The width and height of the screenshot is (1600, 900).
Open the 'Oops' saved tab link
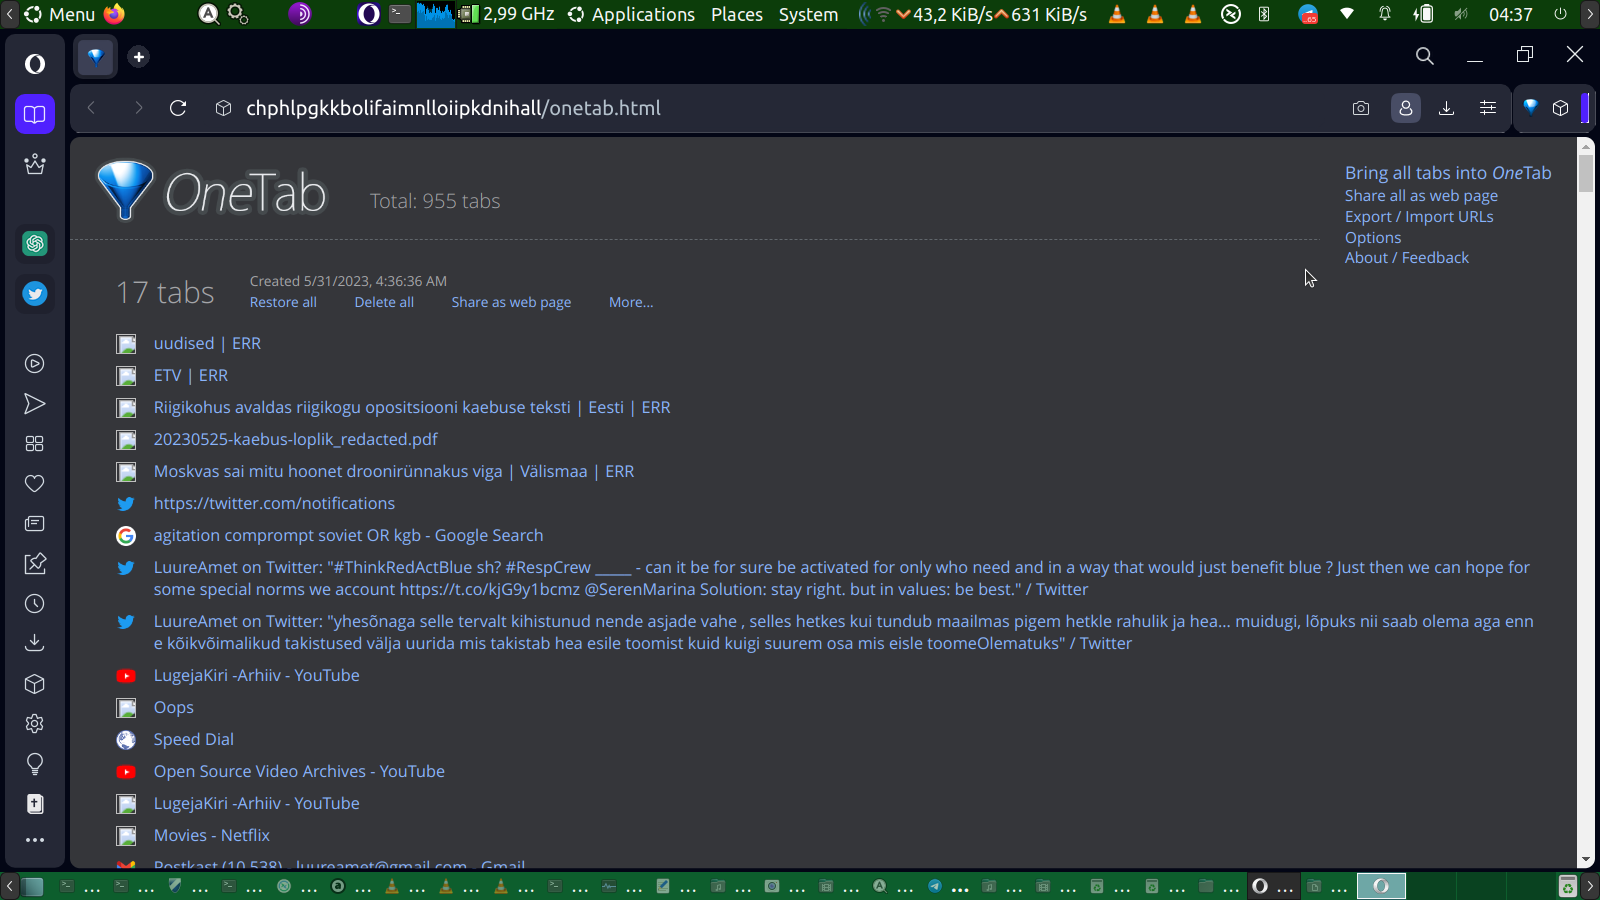point(174,707)
